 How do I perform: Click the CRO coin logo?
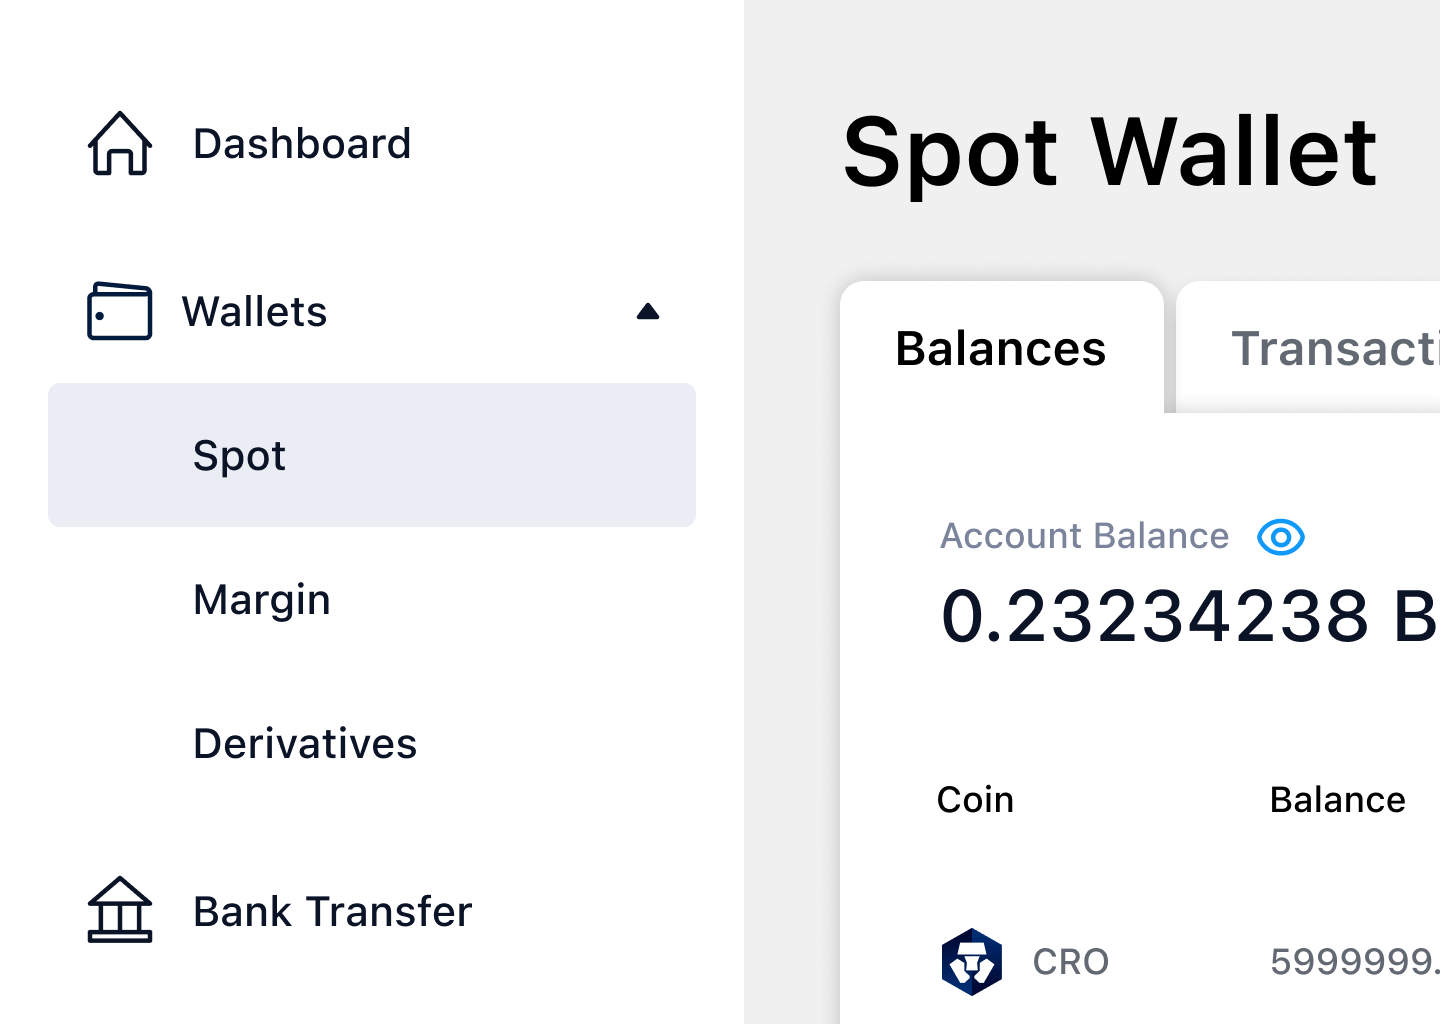tap(971, 962)
